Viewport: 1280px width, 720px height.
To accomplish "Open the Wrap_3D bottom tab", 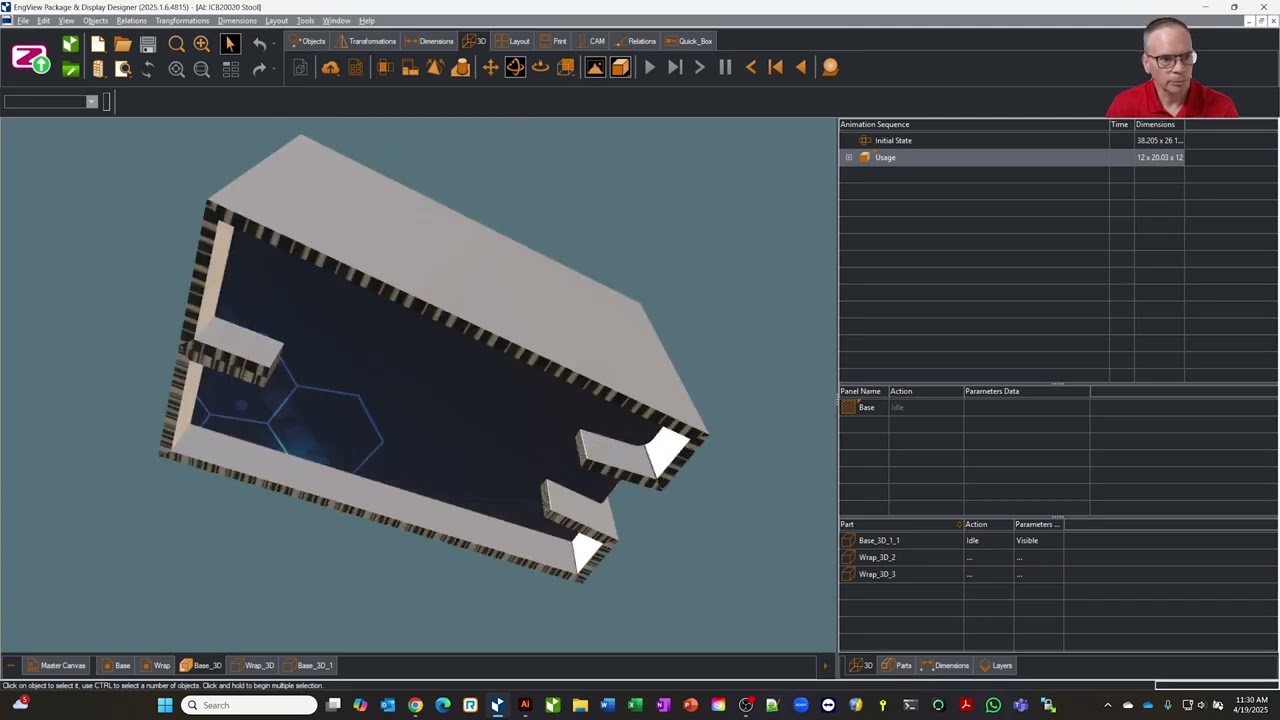I will pos(253,666).
